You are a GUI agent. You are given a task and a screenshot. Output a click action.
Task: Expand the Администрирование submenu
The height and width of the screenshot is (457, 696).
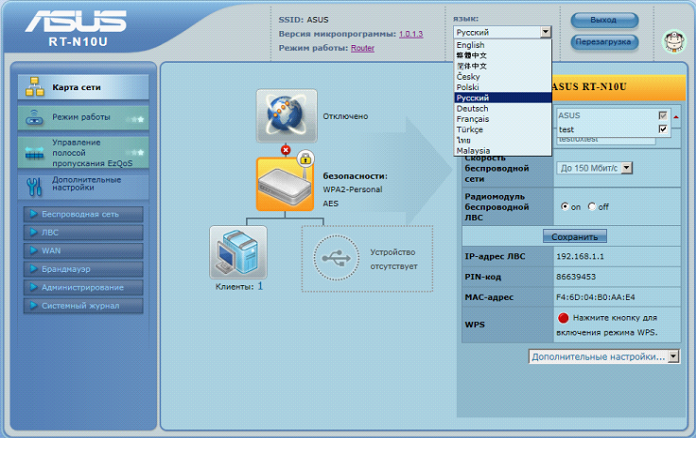coord(83,287)
